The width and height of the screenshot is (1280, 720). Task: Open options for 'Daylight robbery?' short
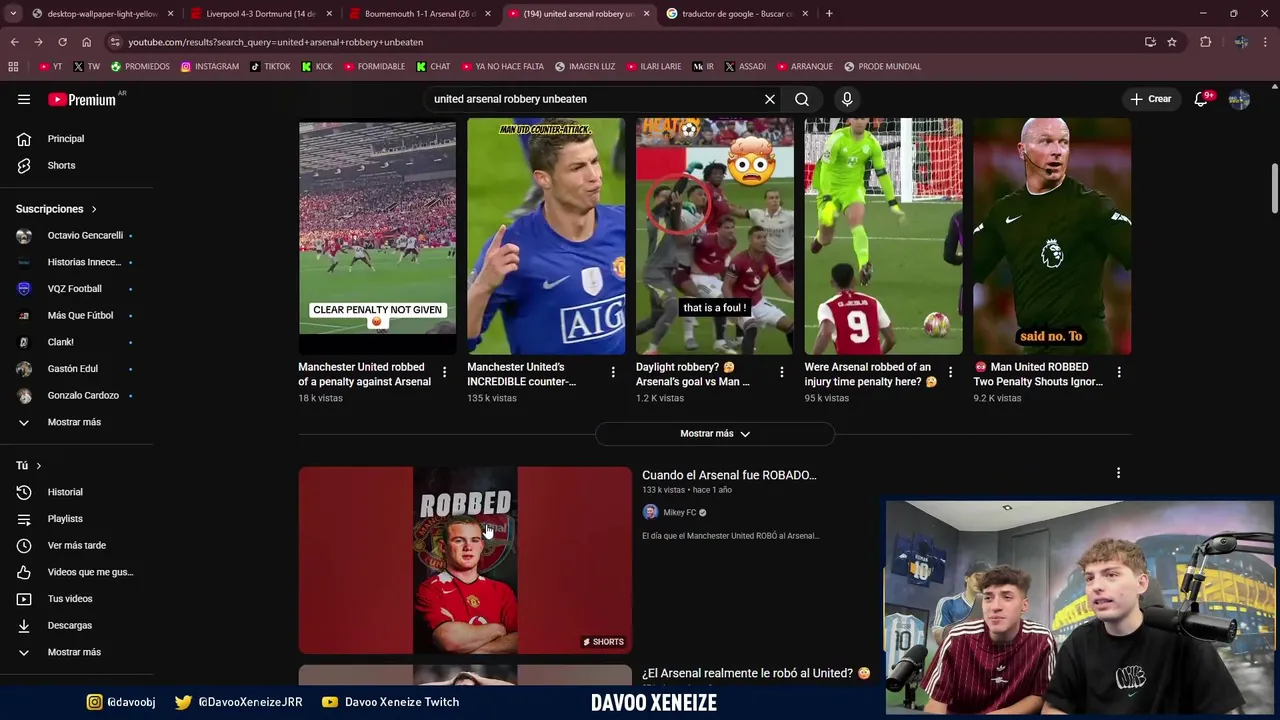782,372
